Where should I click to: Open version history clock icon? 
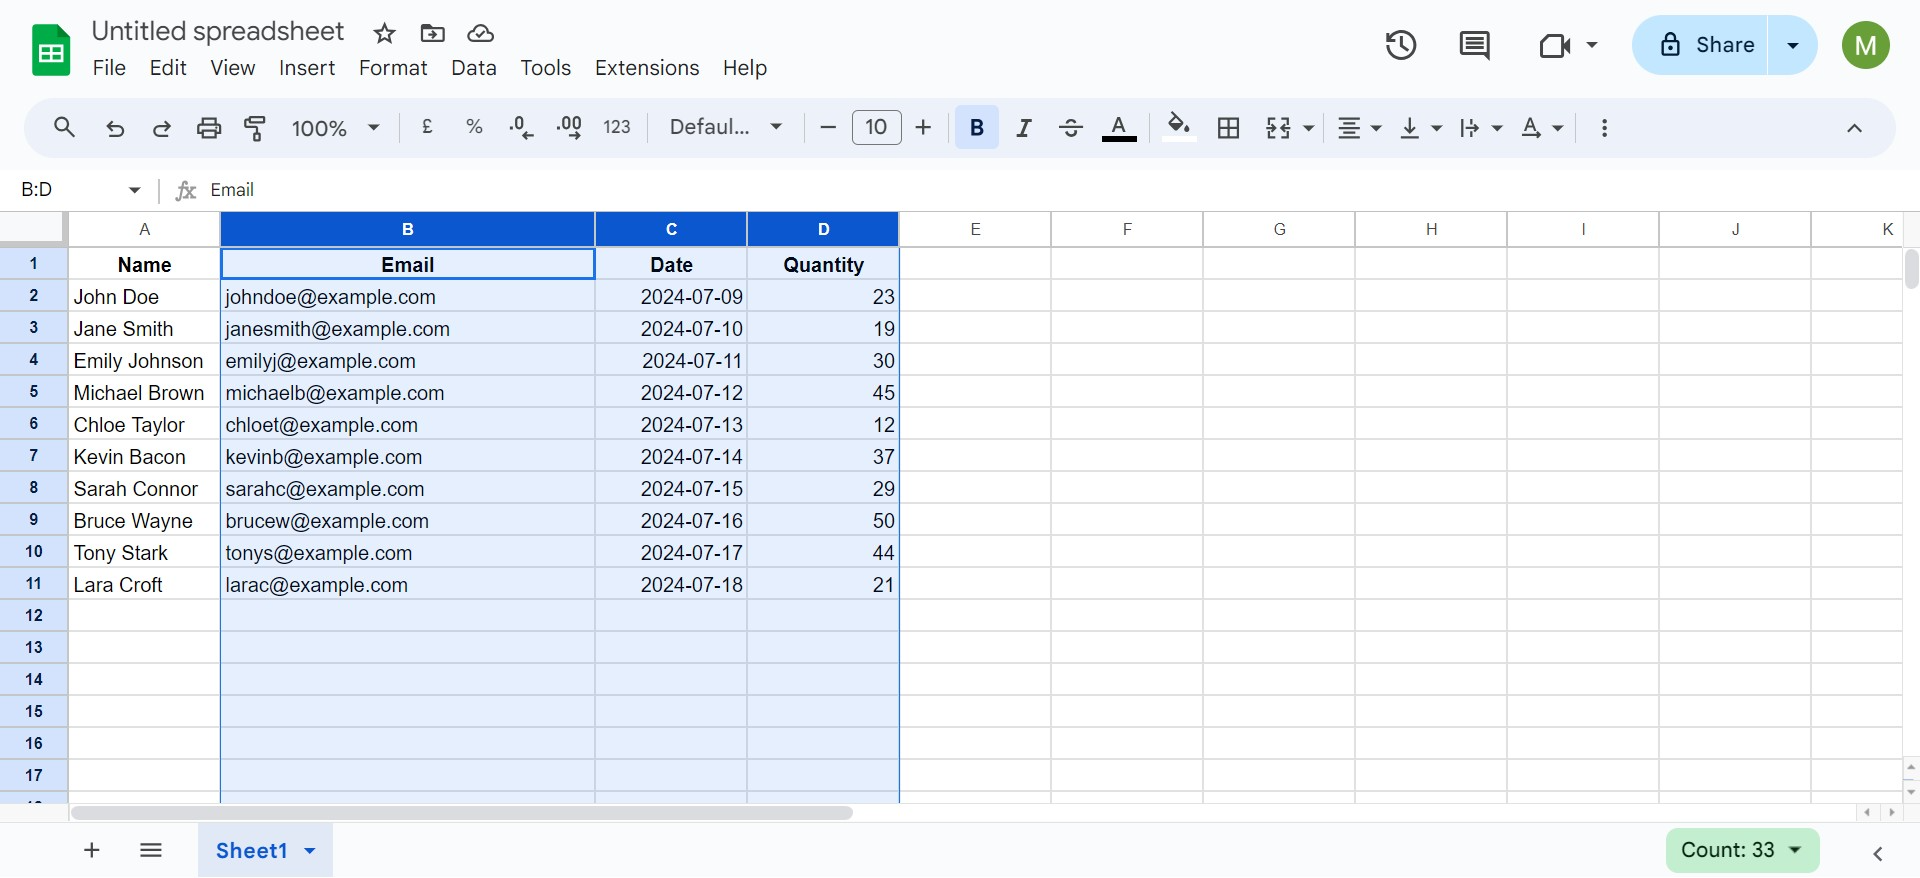point(1400,45)
